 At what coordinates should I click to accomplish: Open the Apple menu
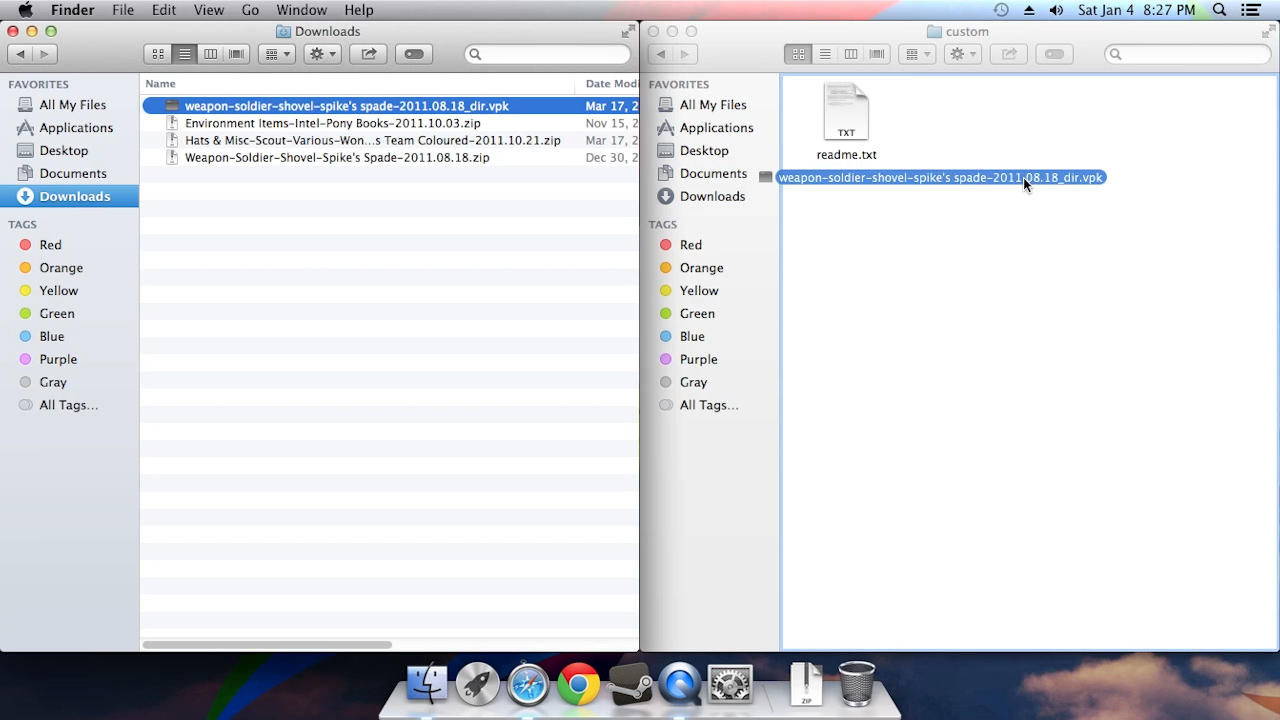(25, 10)
